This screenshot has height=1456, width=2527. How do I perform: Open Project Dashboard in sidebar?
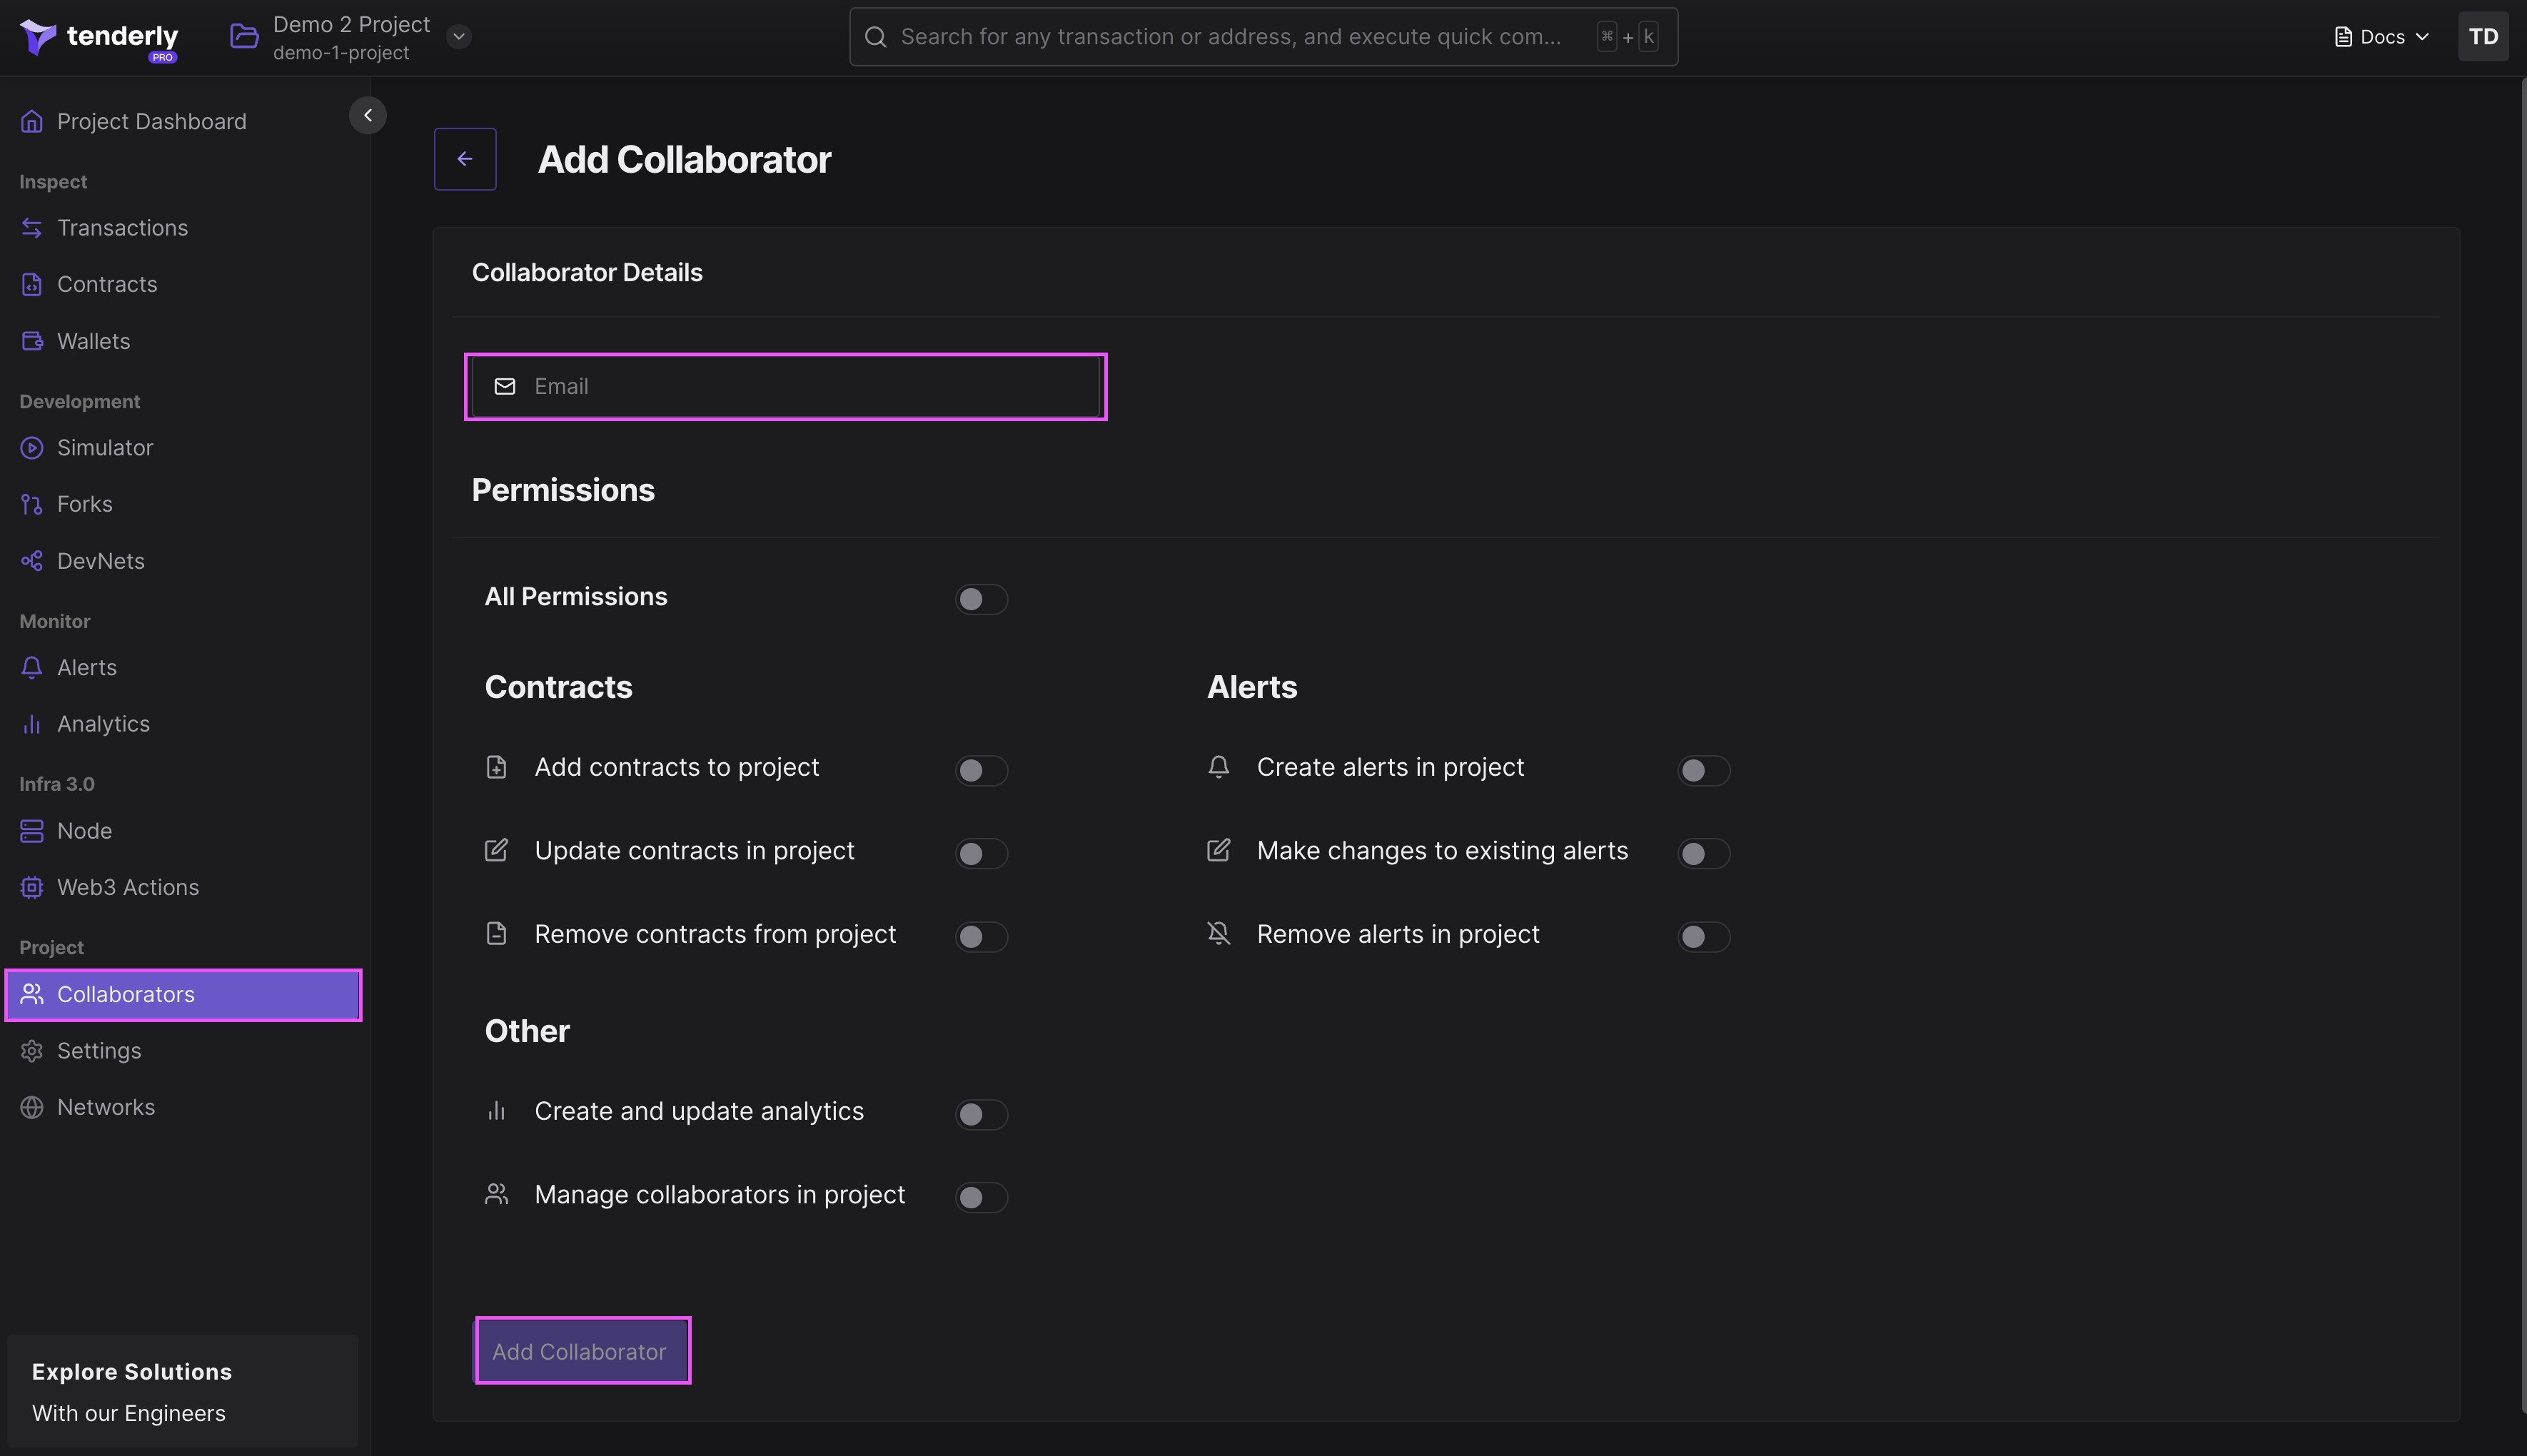(x=184, y=121)
